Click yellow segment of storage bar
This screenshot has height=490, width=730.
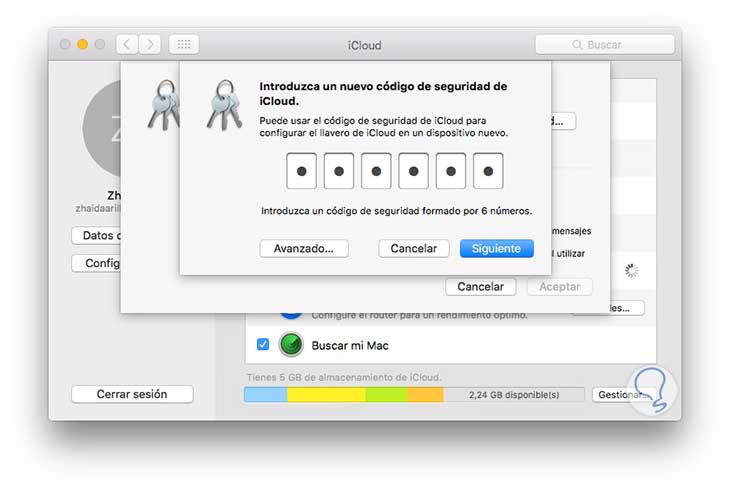coord(326,395)
